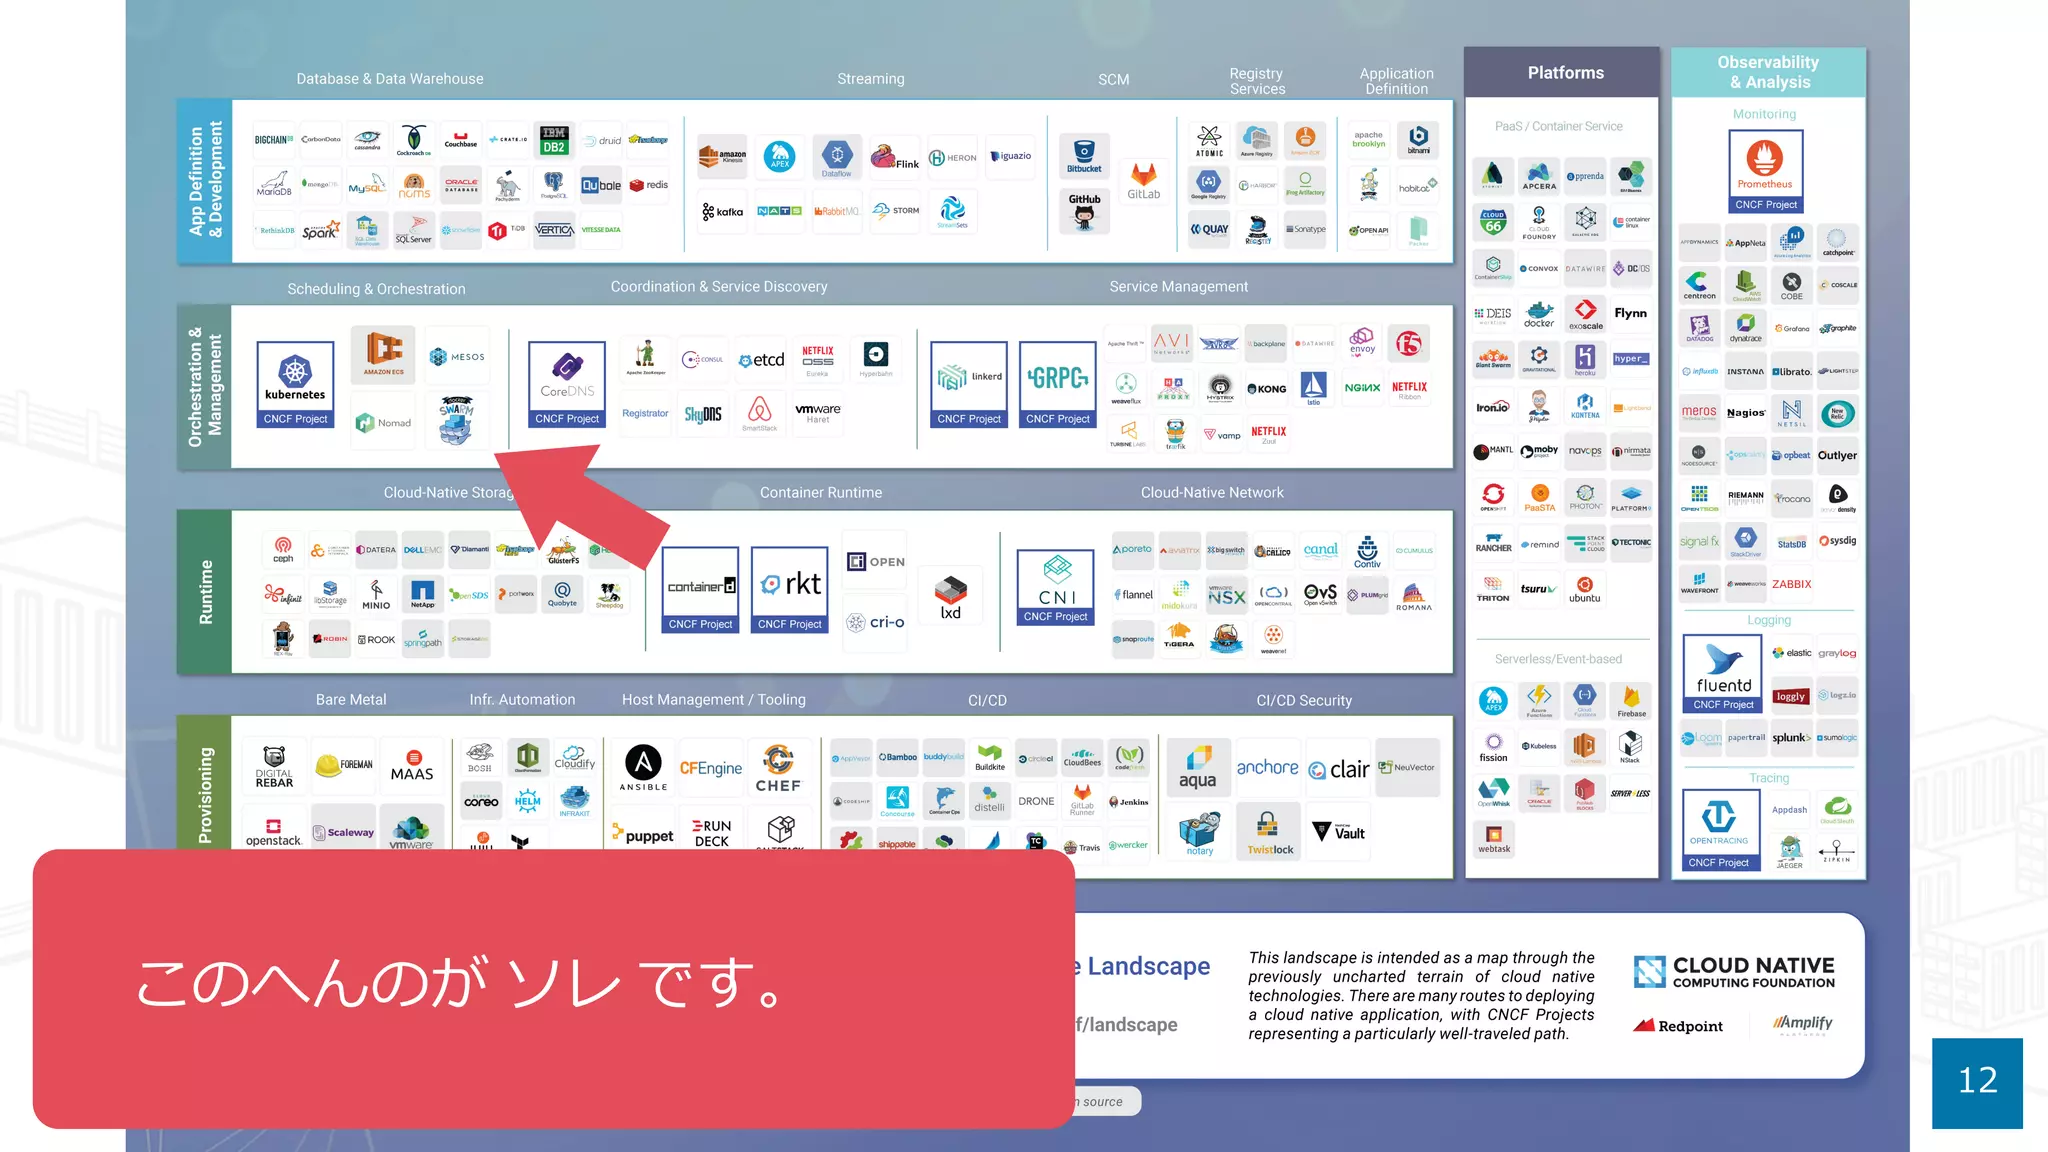
Task: Click the Runtime row label
Action: click(x=205, y=592)
